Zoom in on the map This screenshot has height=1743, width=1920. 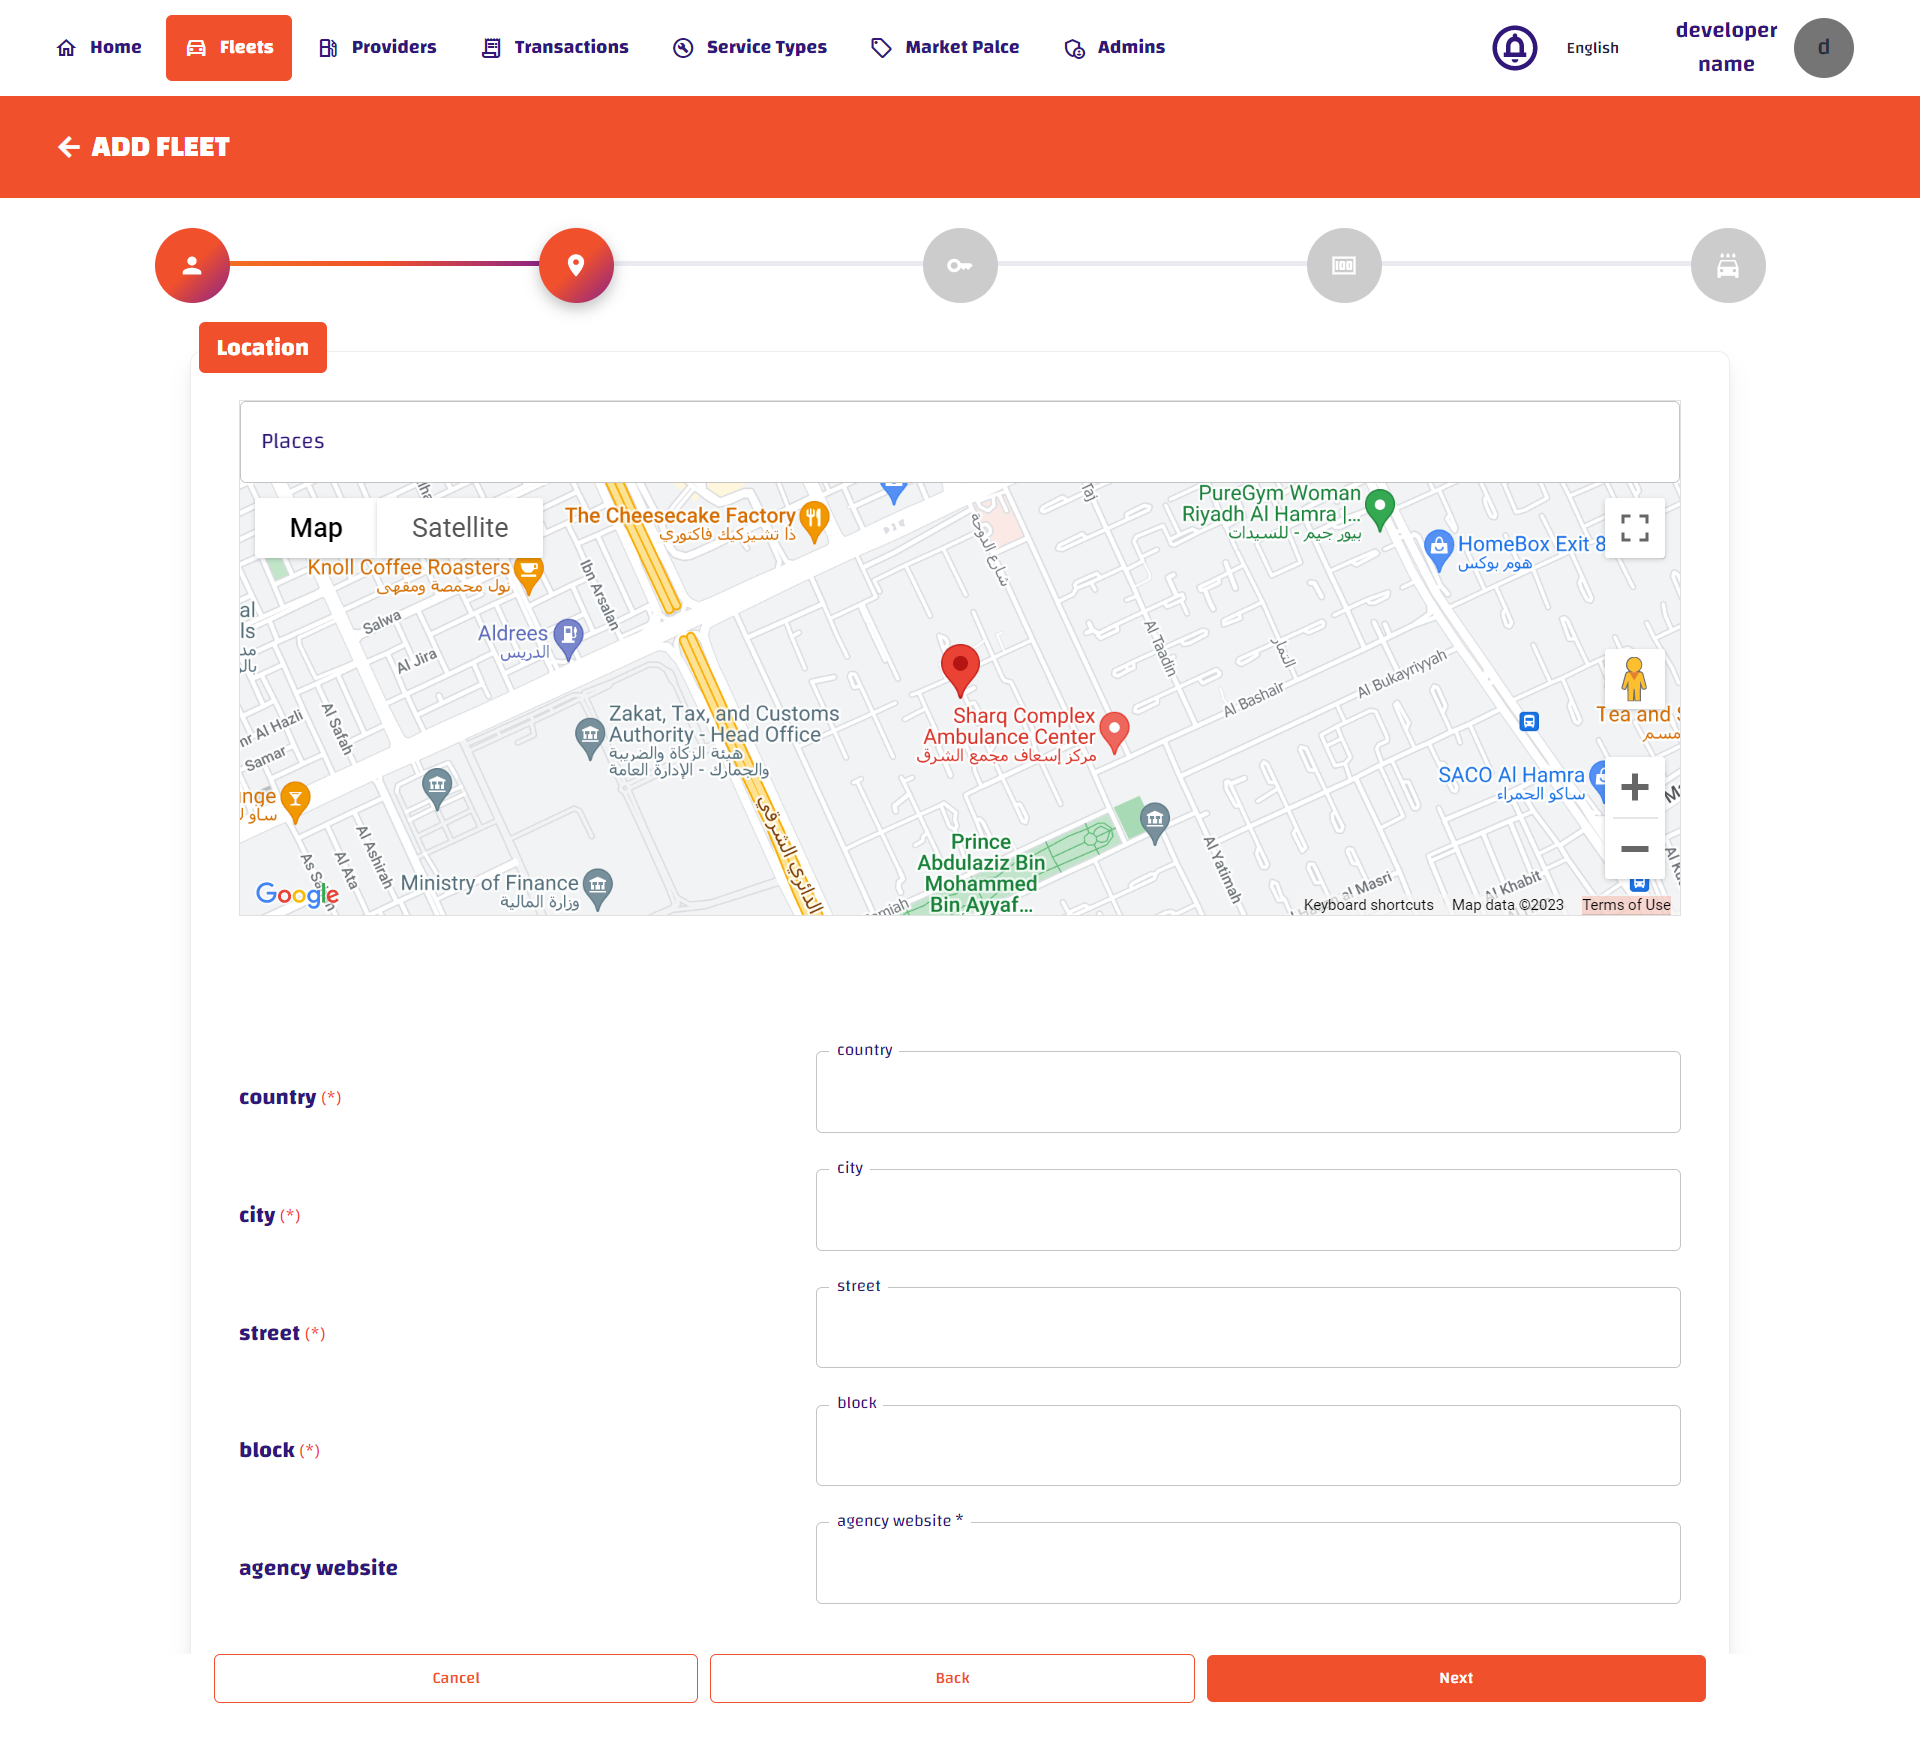pos(1634,788)
